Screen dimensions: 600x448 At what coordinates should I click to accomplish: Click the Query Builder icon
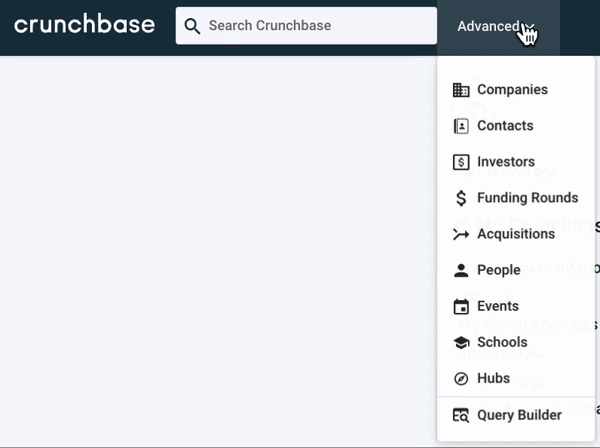[461, 415]
